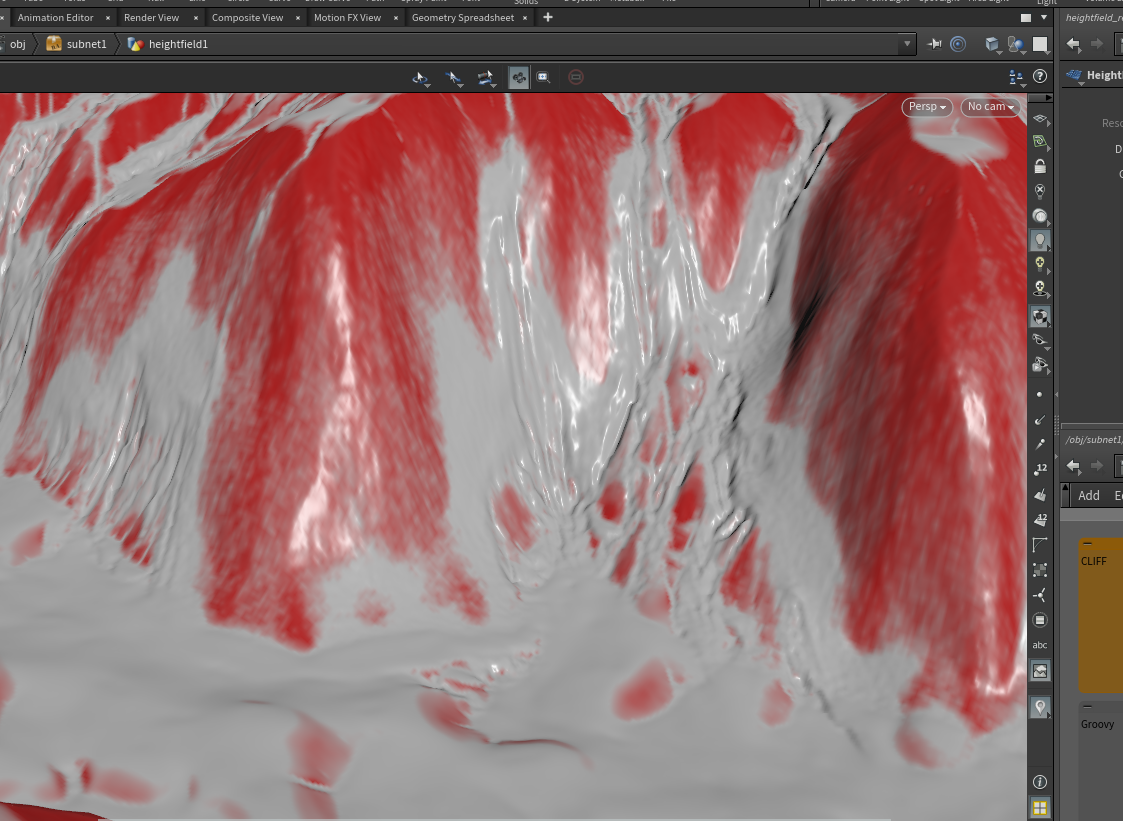
Task: Click the viewport info circle icon
Action: 1040,782
